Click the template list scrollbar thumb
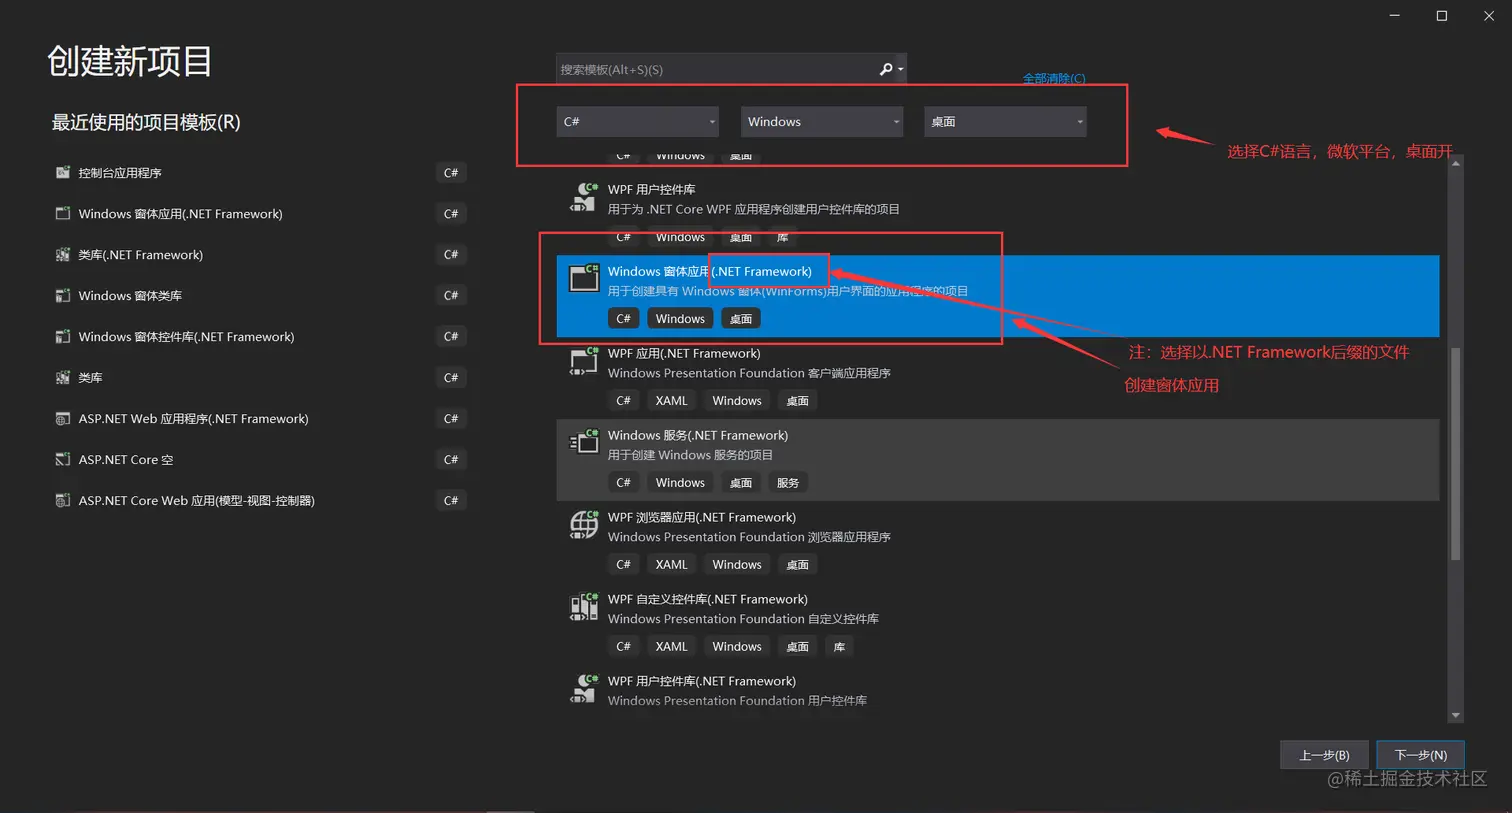This screenshot has width=1512, height=813. coord(1456,452)
